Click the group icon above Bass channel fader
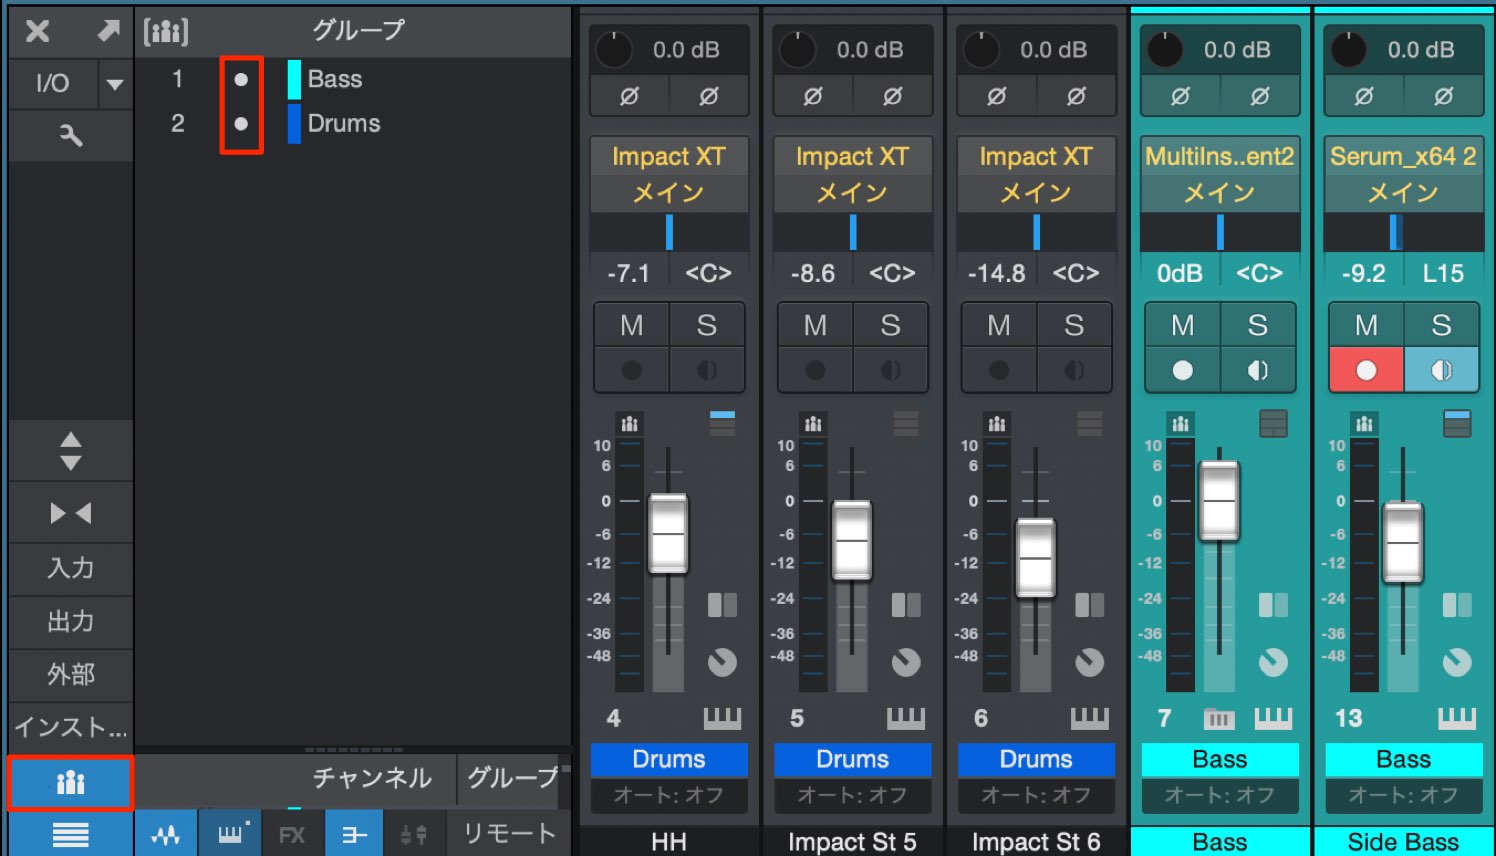The image size is (1496, 856). [x=1180, y=424]
